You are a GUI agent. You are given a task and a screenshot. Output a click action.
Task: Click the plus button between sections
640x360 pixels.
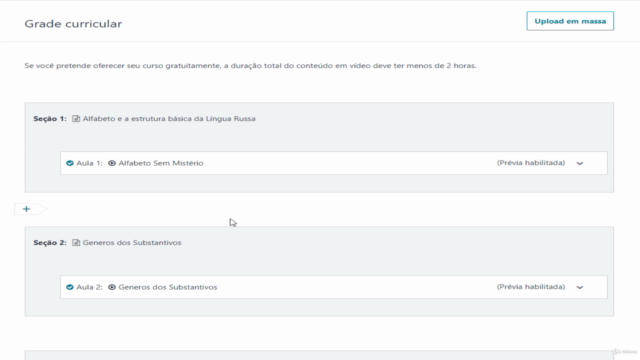27,209
